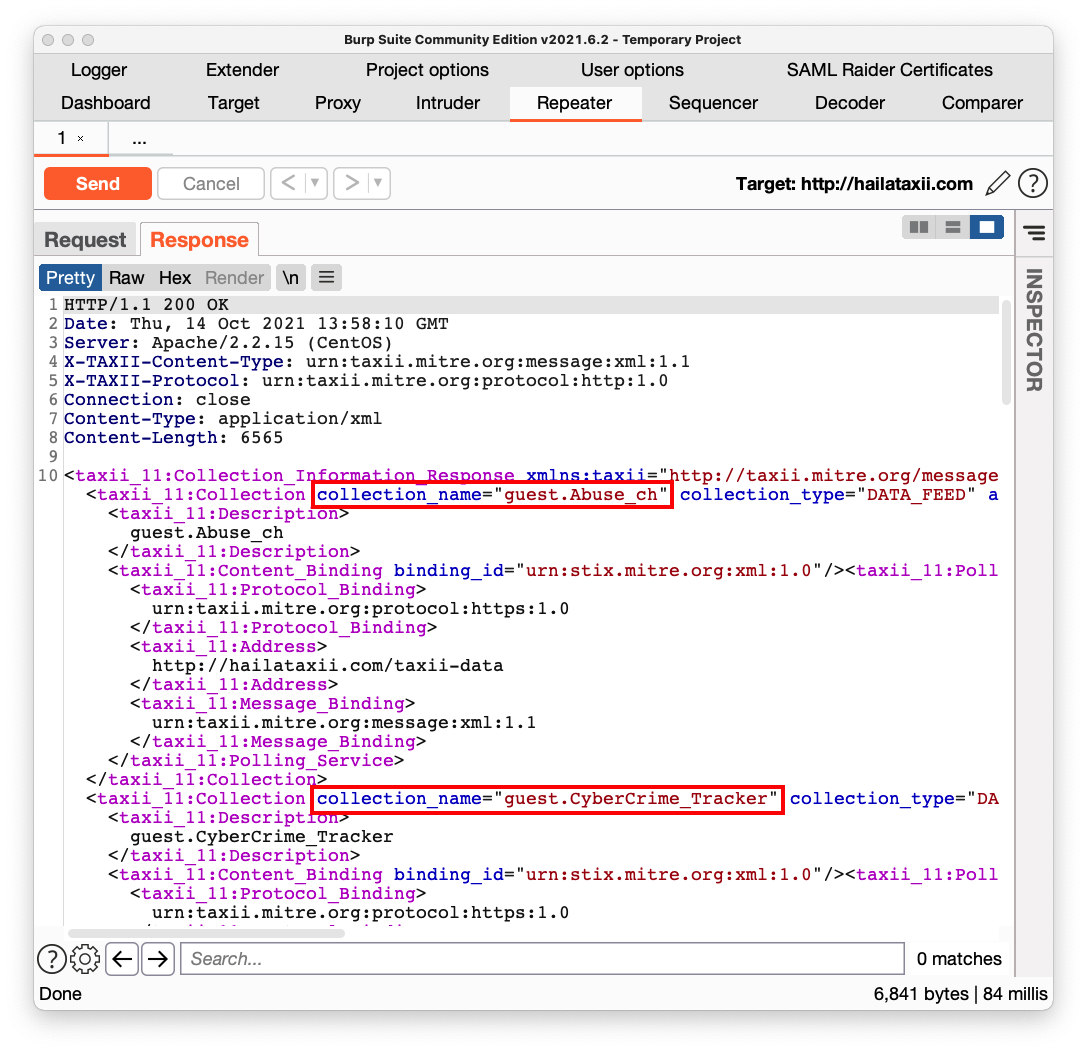Click the 0 matches indicator
The height and width of the screenshot is (1052, 1087).
(959, 959)
